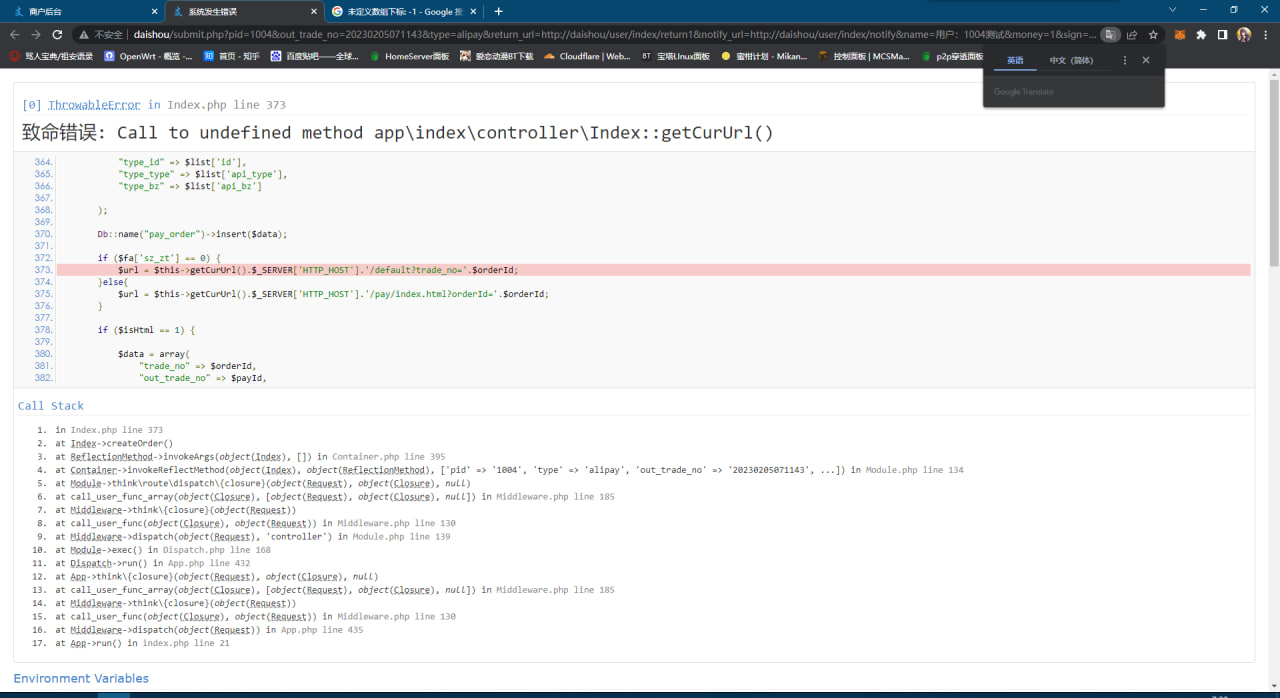Click the user profile avatar
1280x698 pixels.
point(1244,34)
